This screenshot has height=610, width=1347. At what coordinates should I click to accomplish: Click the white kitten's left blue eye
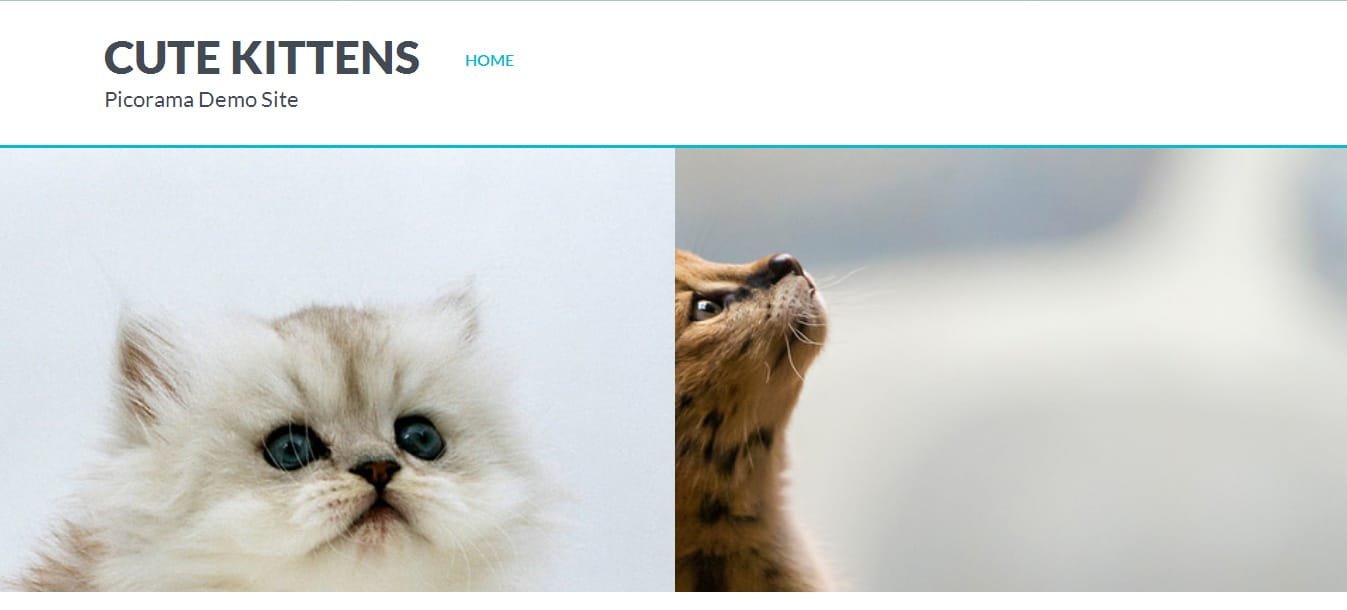coord(293,447)
